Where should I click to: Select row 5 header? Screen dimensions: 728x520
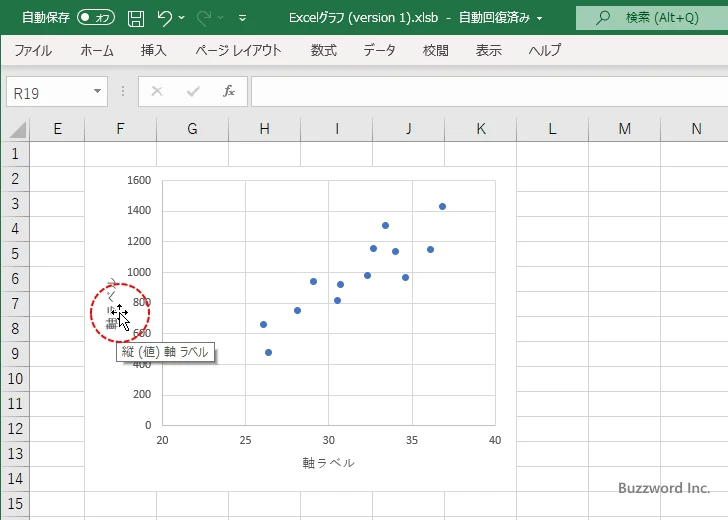point(15,254)
